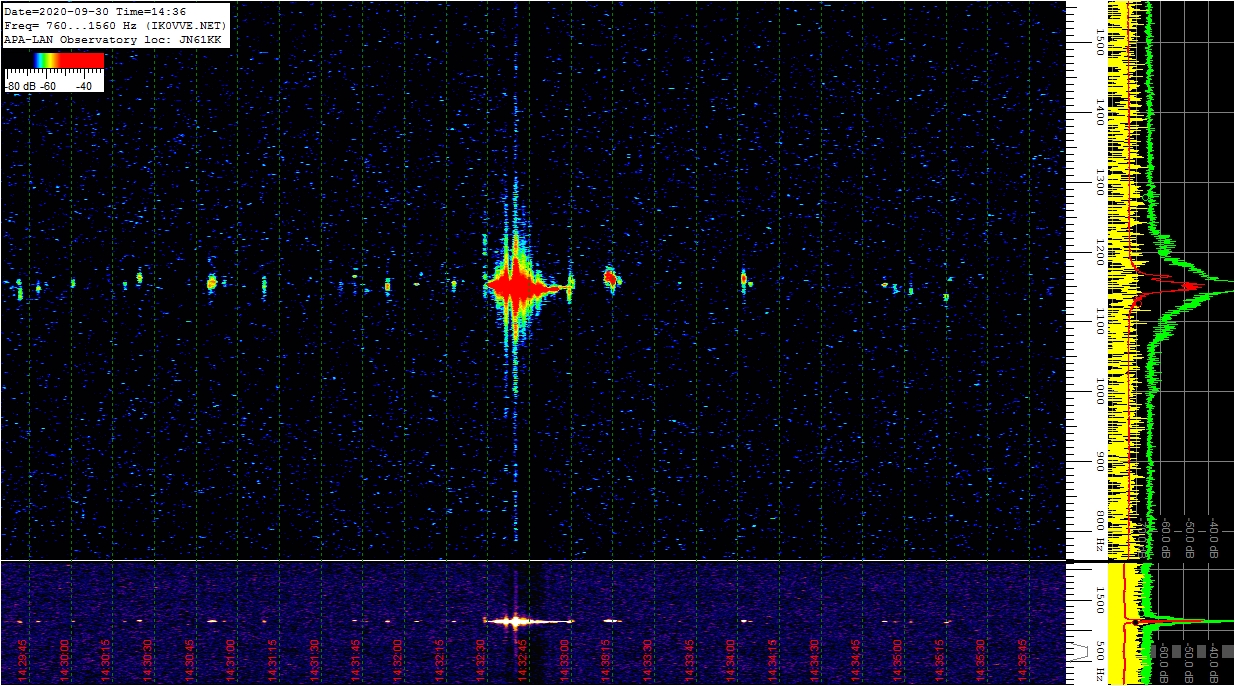This screenshot has height=686, width=1235.
Task: Select time marker 14:33:00
Action: coord(565,662)
